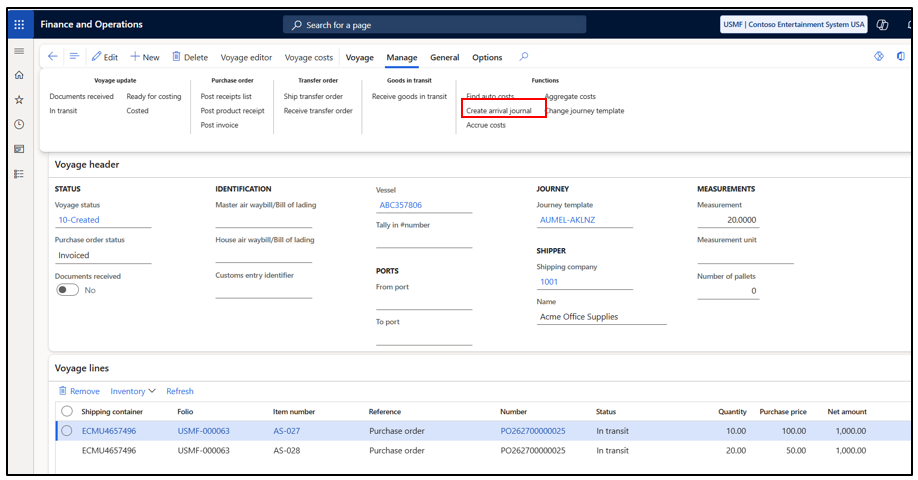918x480 pixels.
Task: Click Change journey template
Action: [x=584, y=111]
